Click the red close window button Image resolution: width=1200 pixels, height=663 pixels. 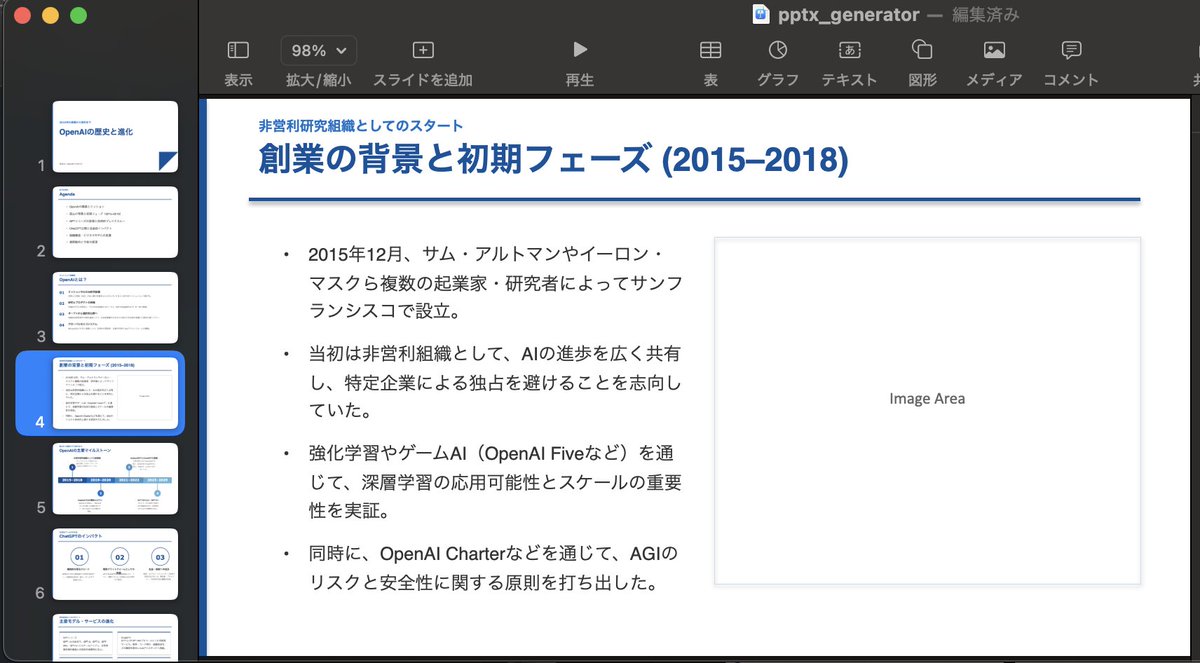(23, 15)
